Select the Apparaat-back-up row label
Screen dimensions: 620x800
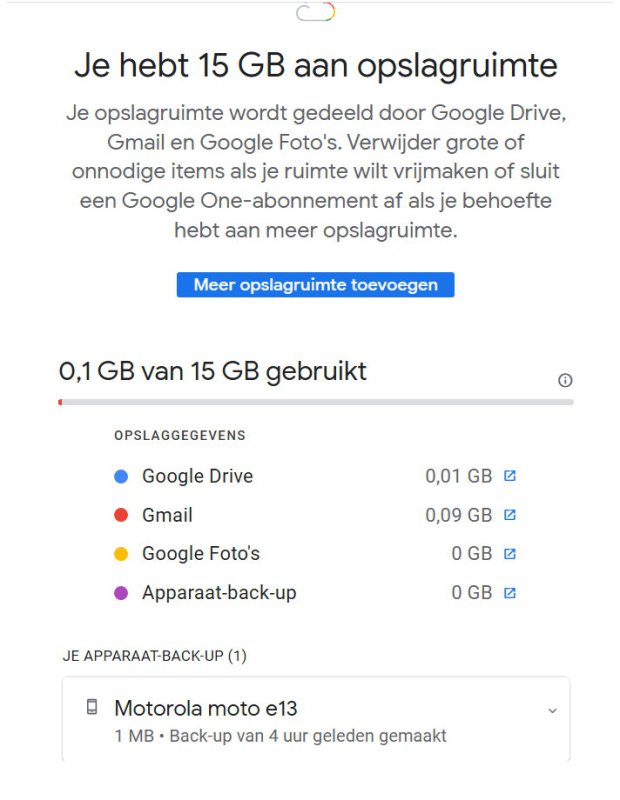(x=219, y=593)
